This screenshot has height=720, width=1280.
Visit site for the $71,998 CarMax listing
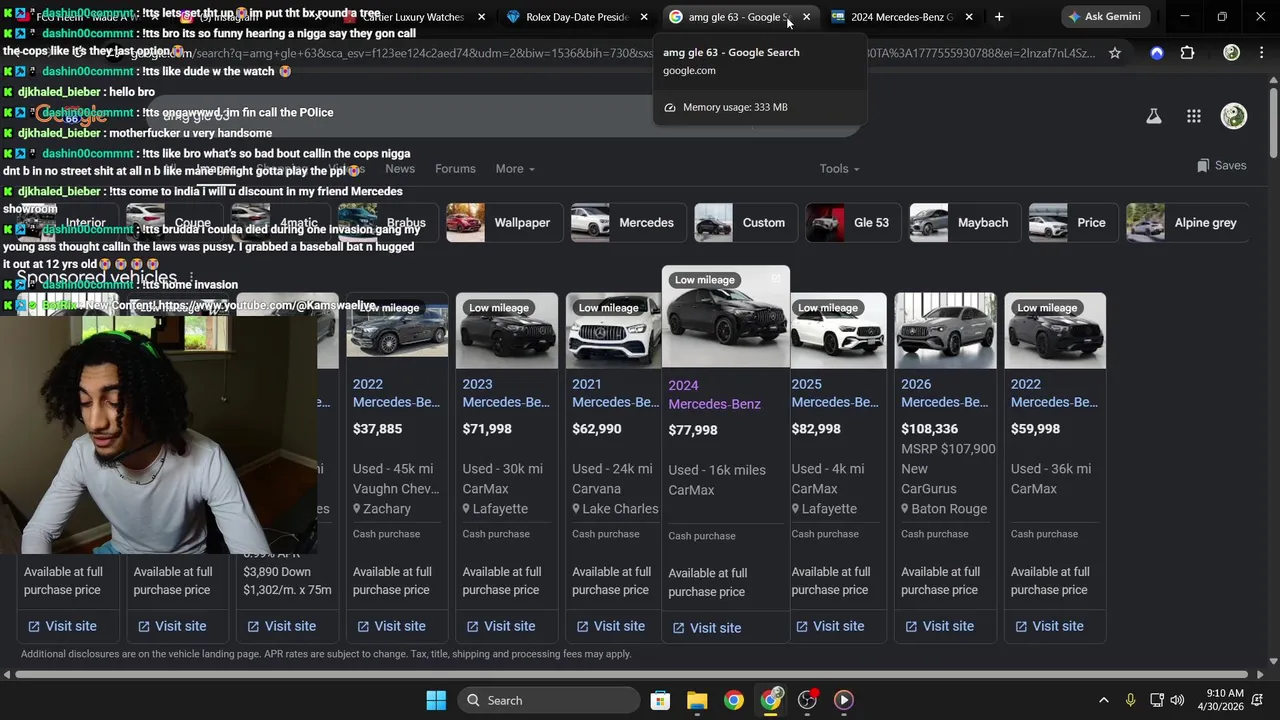coord(499,626)
